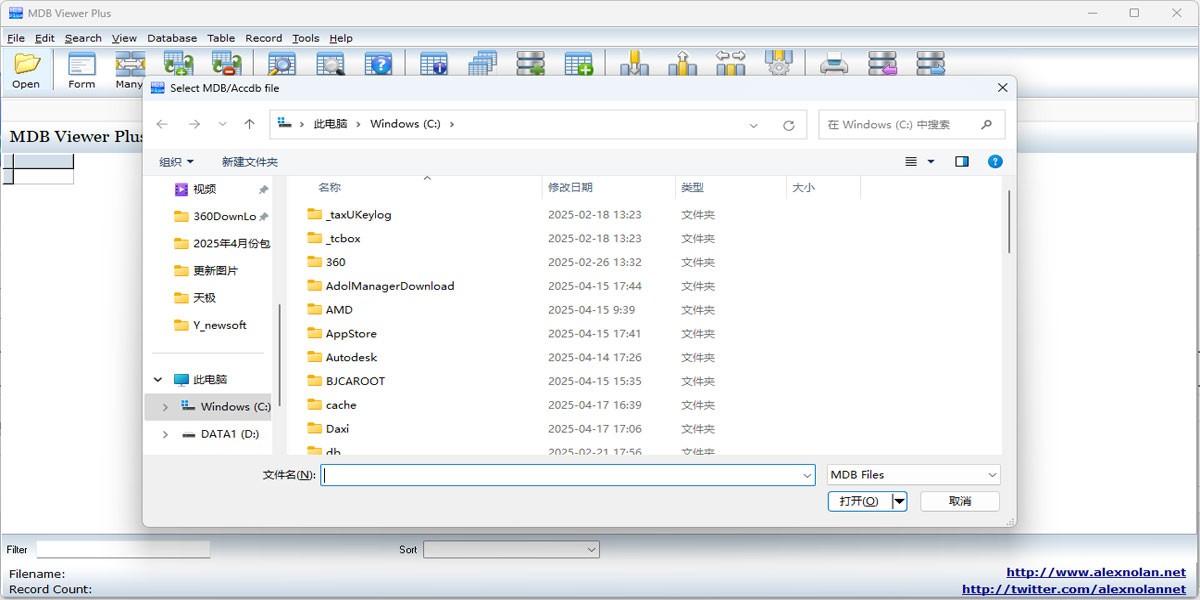
Task: Open the Database menu
Action: click(172, 38)
